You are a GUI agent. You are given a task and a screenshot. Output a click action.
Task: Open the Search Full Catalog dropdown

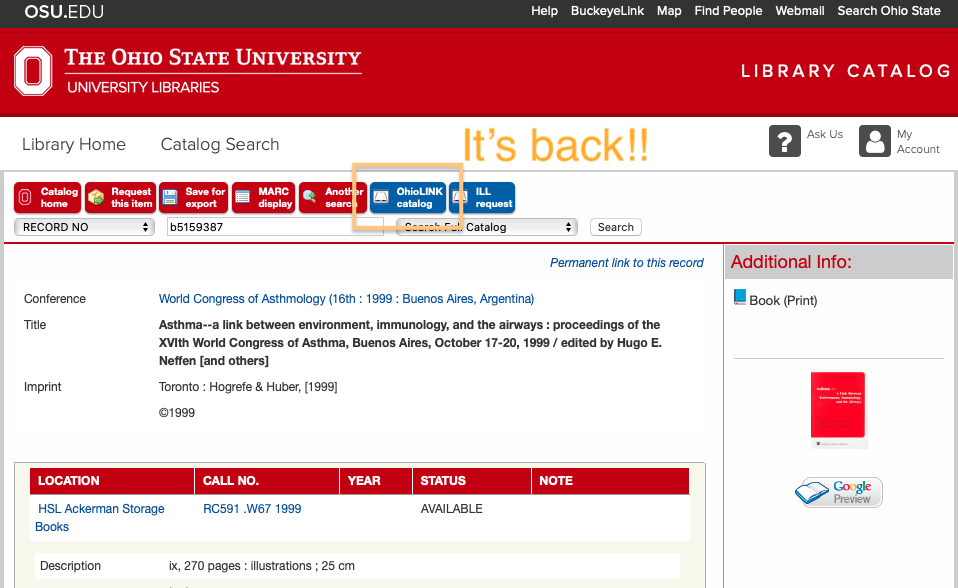[x=487, y=227]
